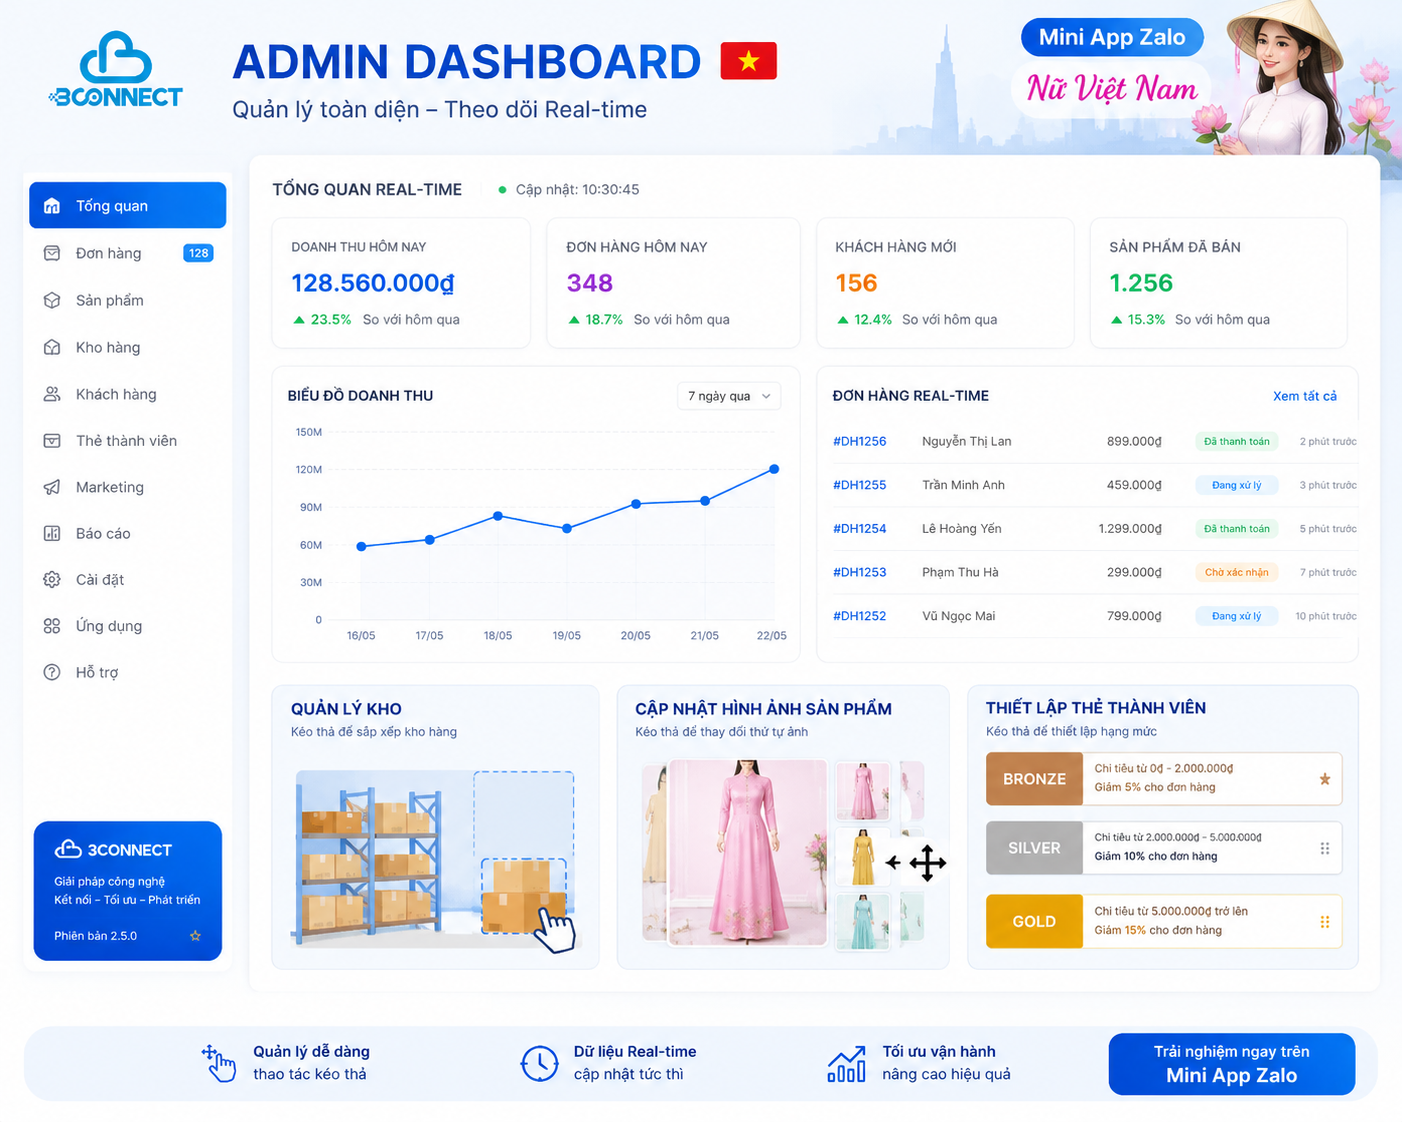Navigate to Báo cáo
Screen dimensions: 1402x1122
[128, 533]
